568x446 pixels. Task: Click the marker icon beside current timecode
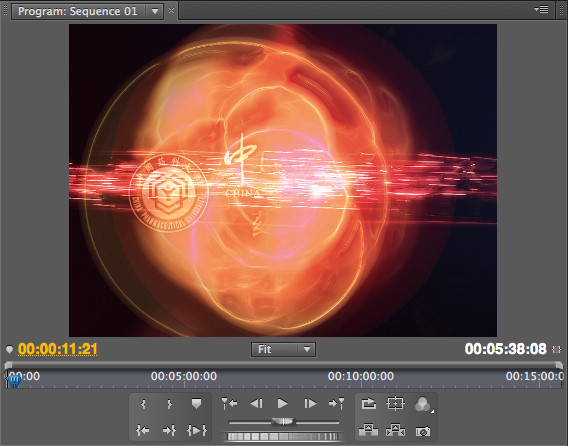[x=9, y=349]
